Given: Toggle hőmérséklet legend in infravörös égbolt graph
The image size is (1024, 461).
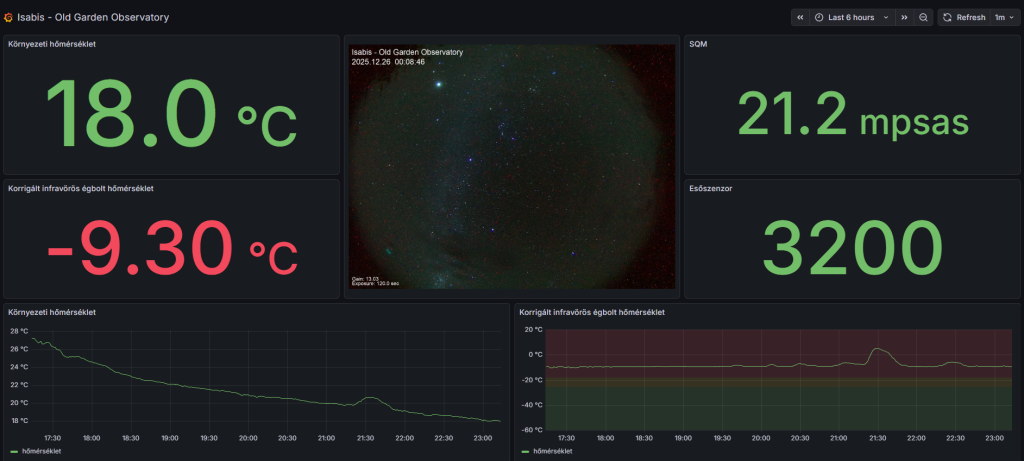Looking at the screenshot, I should [x=552, y=451].
